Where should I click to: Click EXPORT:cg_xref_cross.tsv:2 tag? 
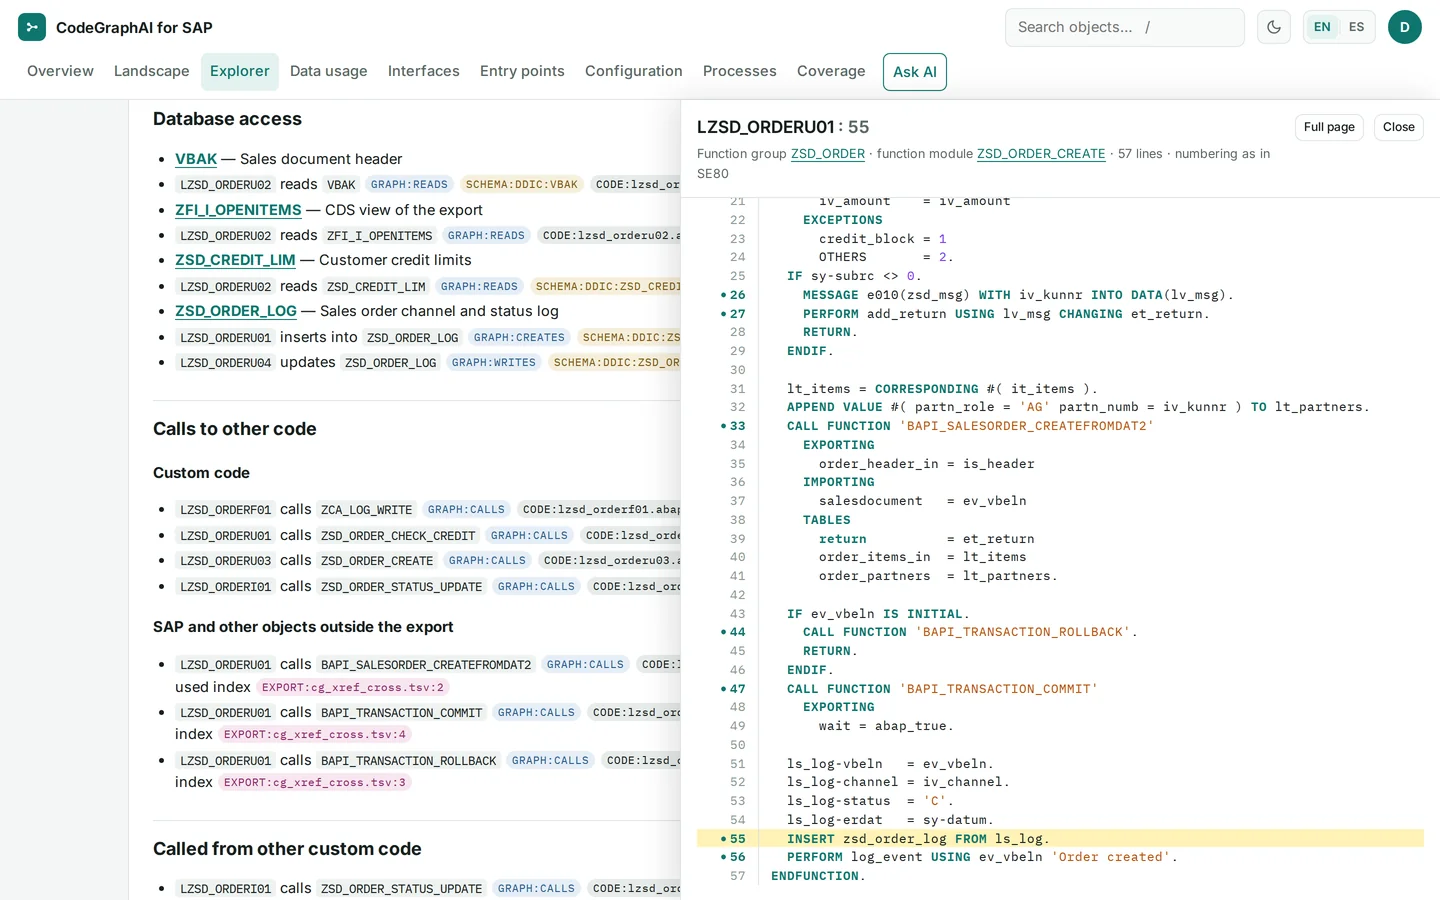point(353,687)
